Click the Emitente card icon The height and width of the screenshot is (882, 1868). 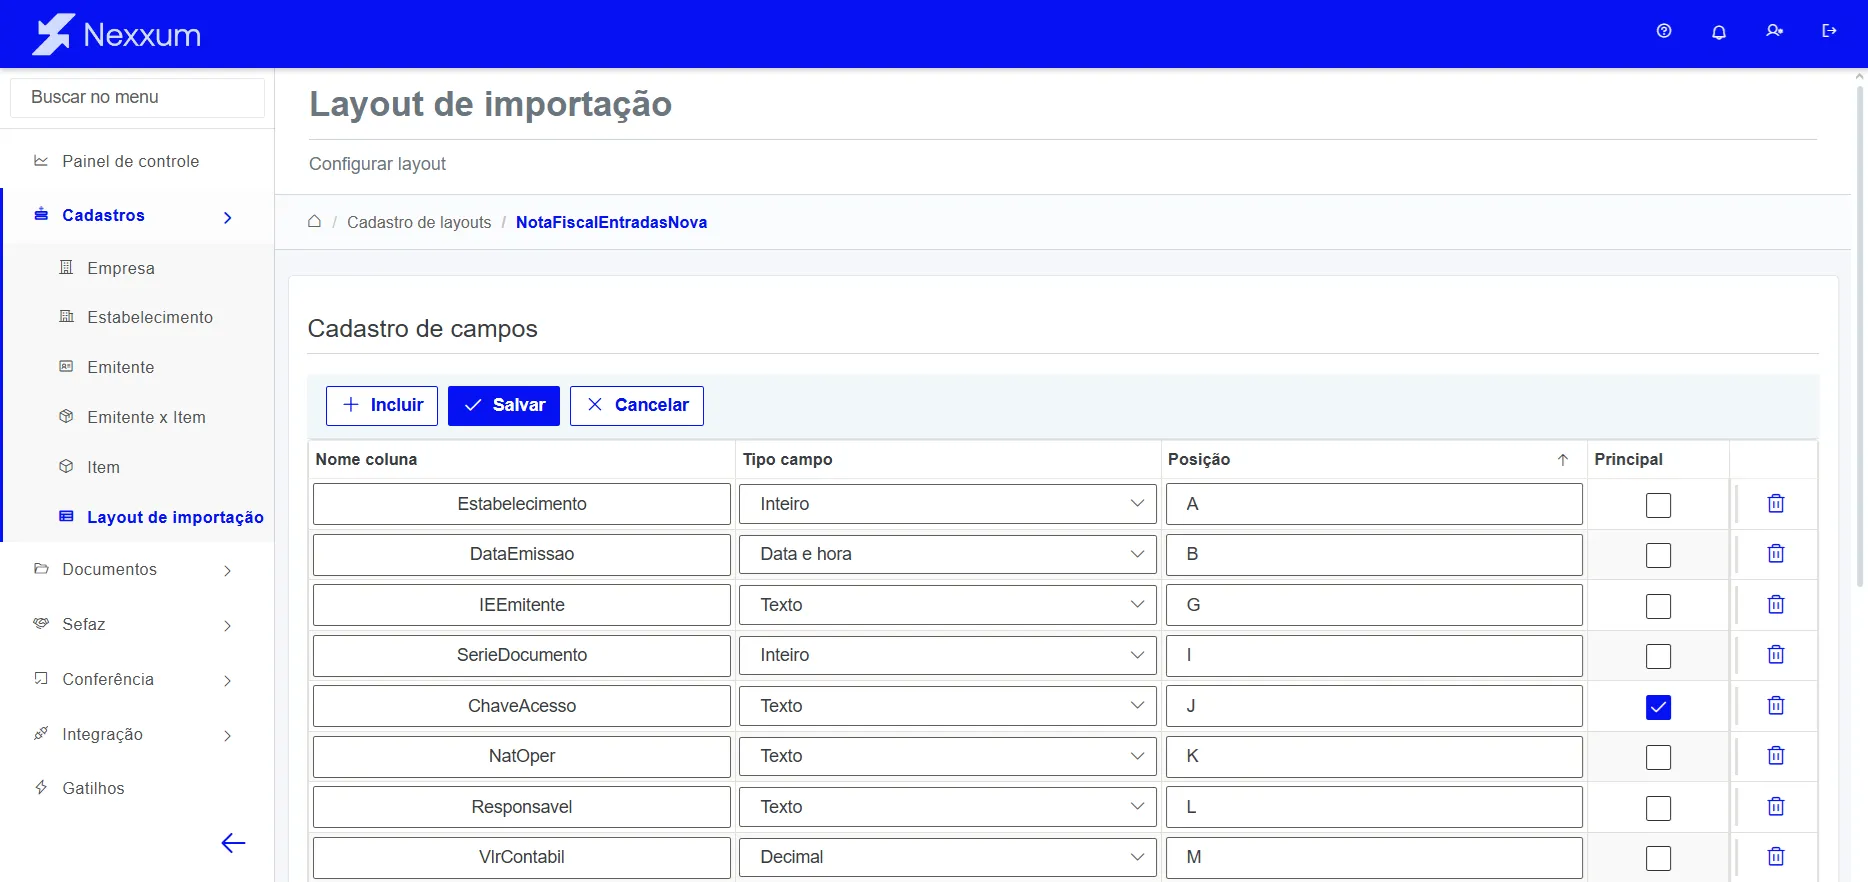point(66,366)
